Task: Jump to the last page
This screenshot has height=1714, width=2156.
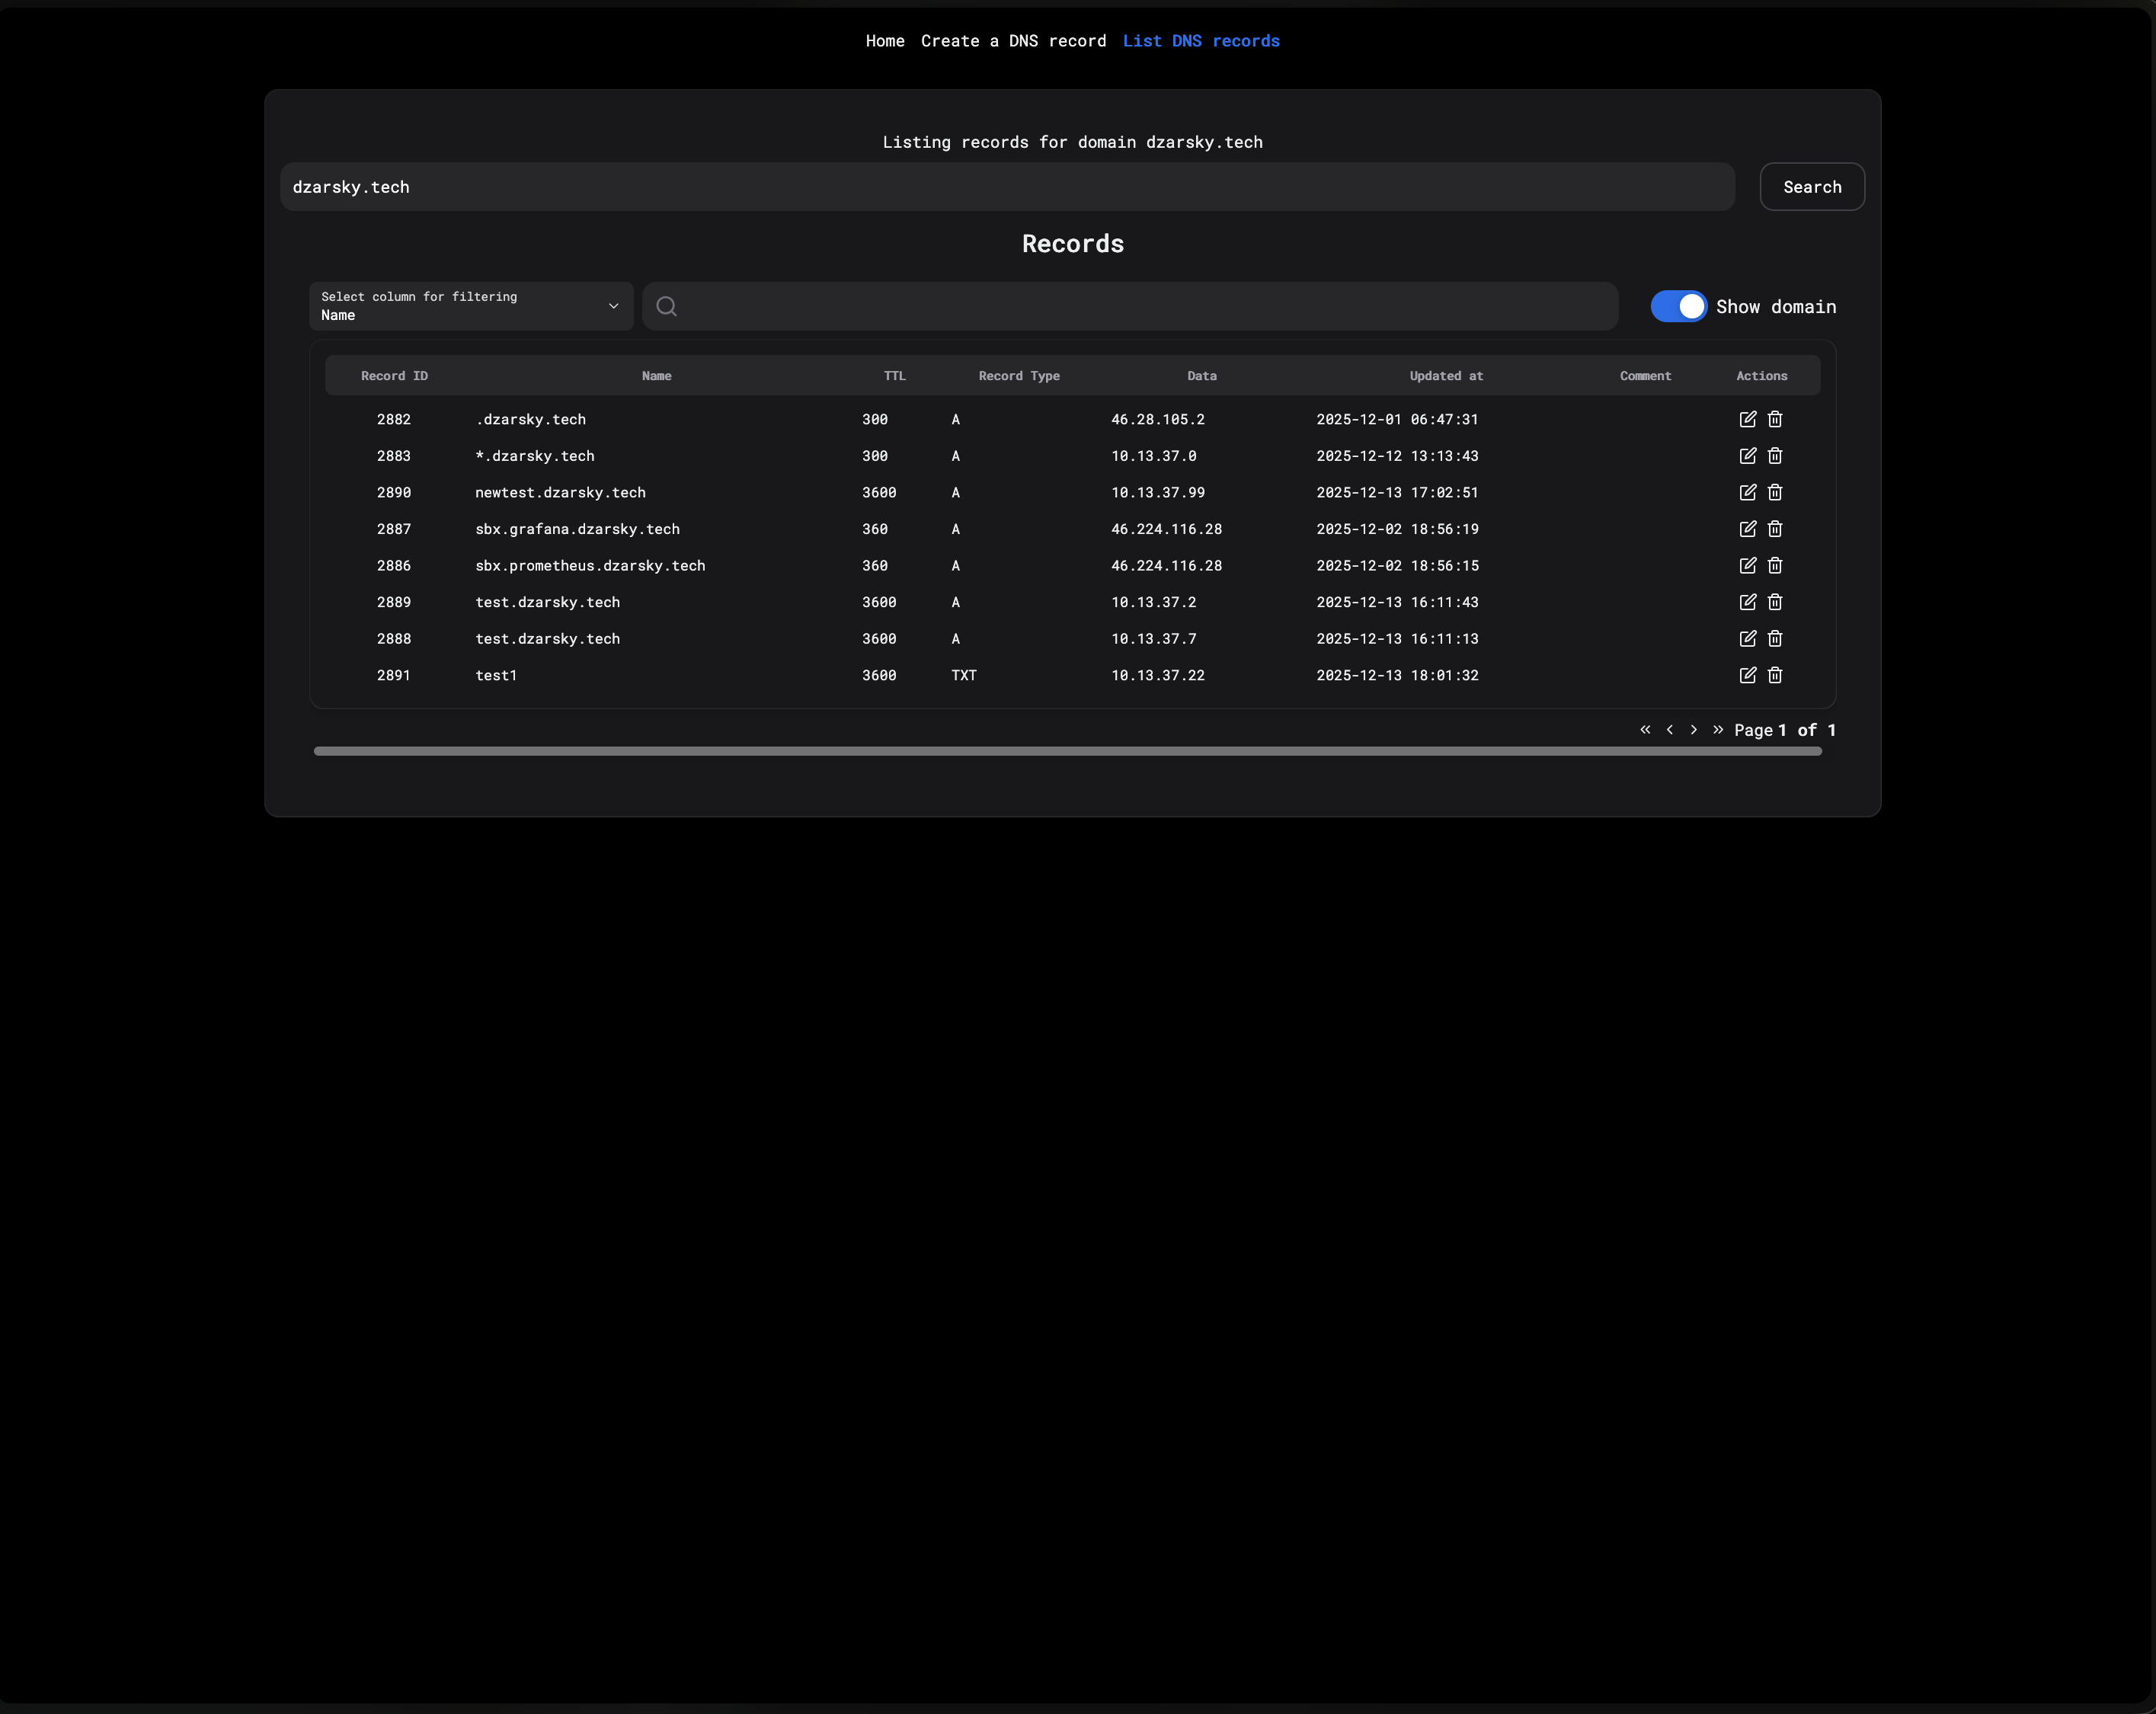Action: [1718, 730]
